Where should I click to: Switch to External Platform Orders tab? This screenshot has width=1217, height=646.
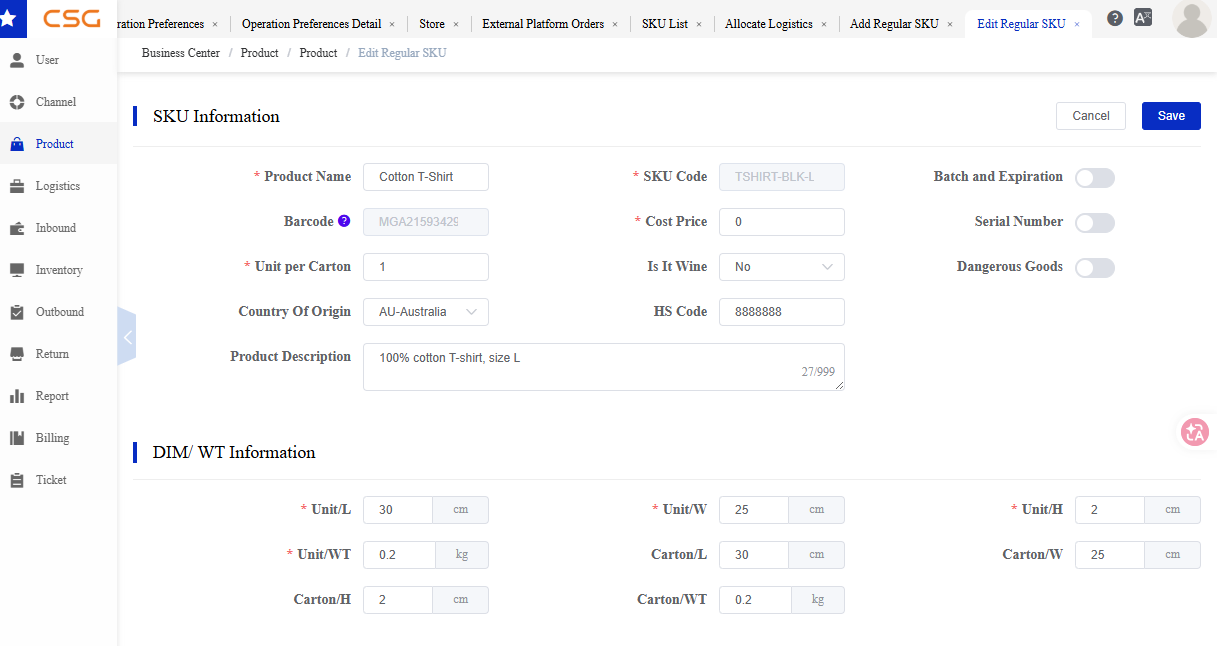pos(543,24)
